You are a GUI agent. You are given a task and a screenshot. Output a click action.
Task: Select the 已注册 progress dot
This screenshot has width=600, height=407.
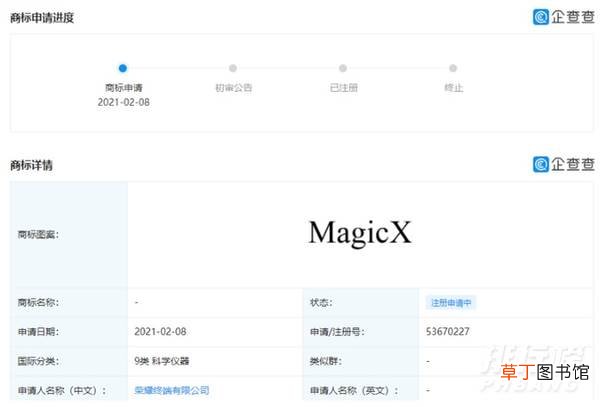[x=343, y=68]
